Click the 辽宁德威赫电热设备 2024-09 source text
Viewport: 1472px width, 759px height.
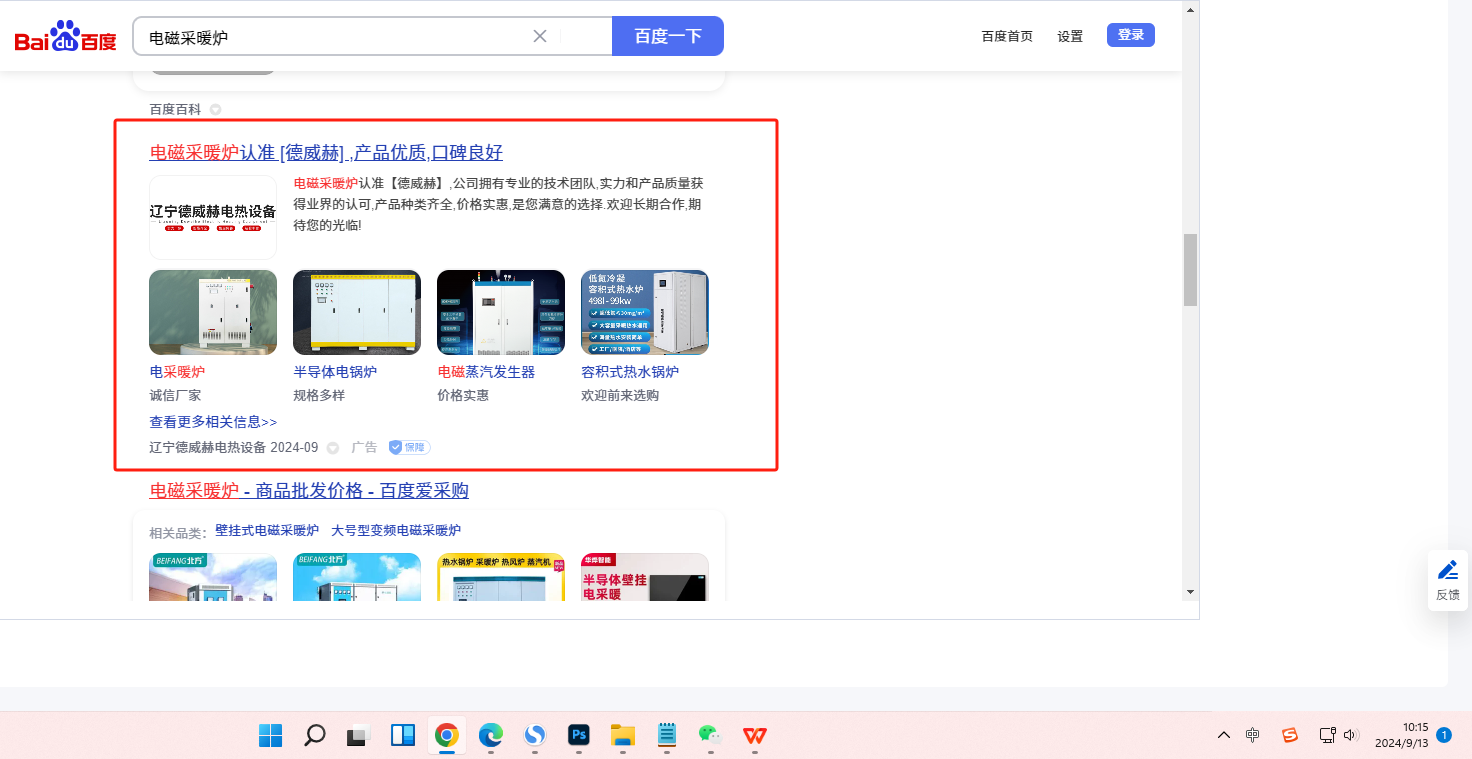point(234,447)
